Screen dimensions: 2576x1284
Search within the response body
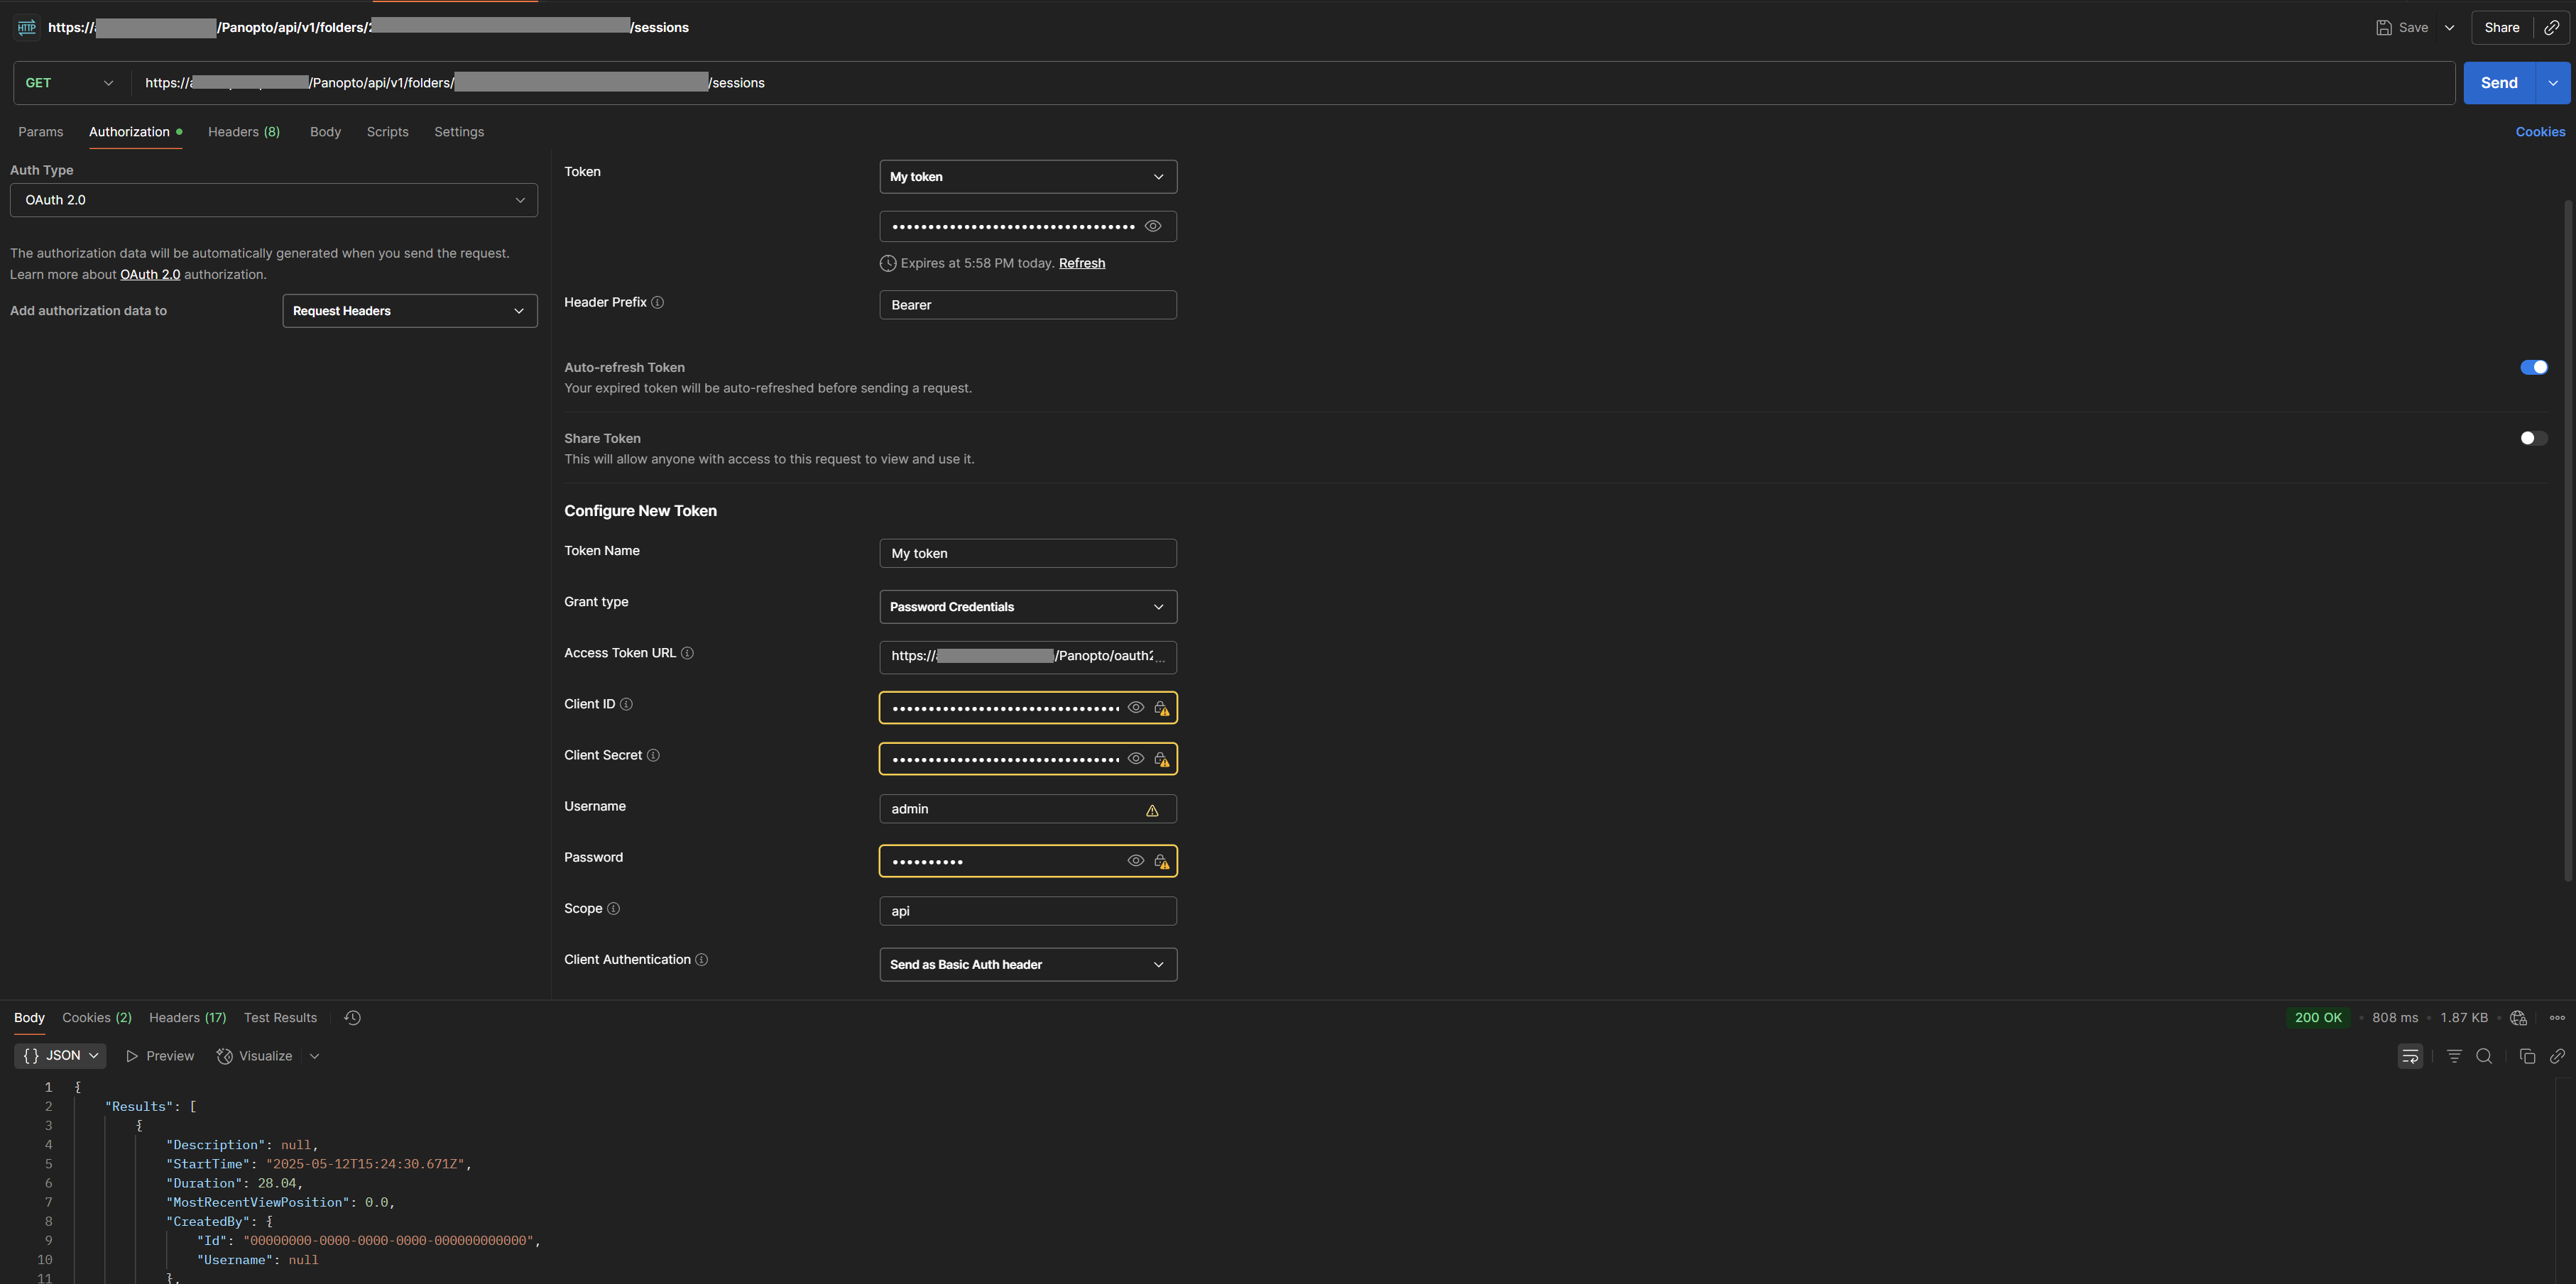pos(2483,1056)
